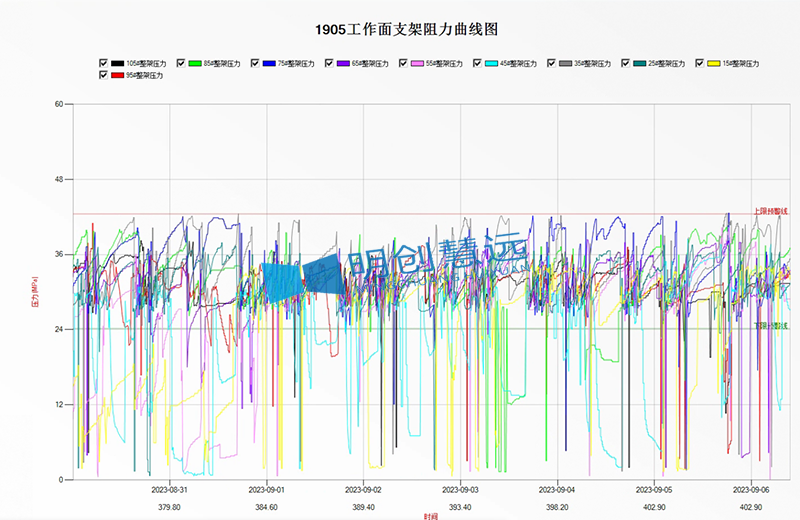Viewport: 800px width, 520px height.
Task: Hide the 55# pressure curve via checkbox
Action: 403,63
